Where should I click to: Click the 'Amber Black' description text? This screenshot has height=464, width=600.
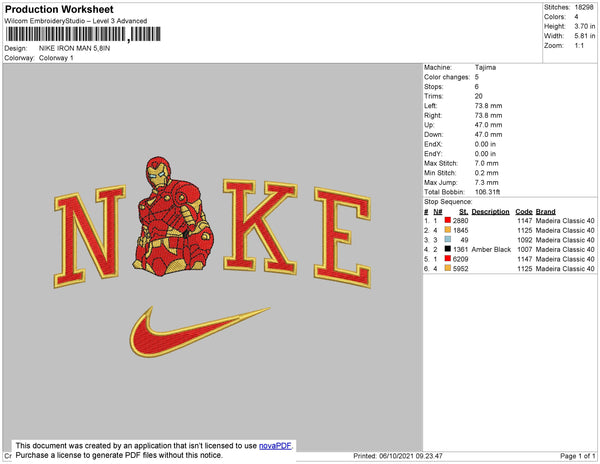point(491,249)
